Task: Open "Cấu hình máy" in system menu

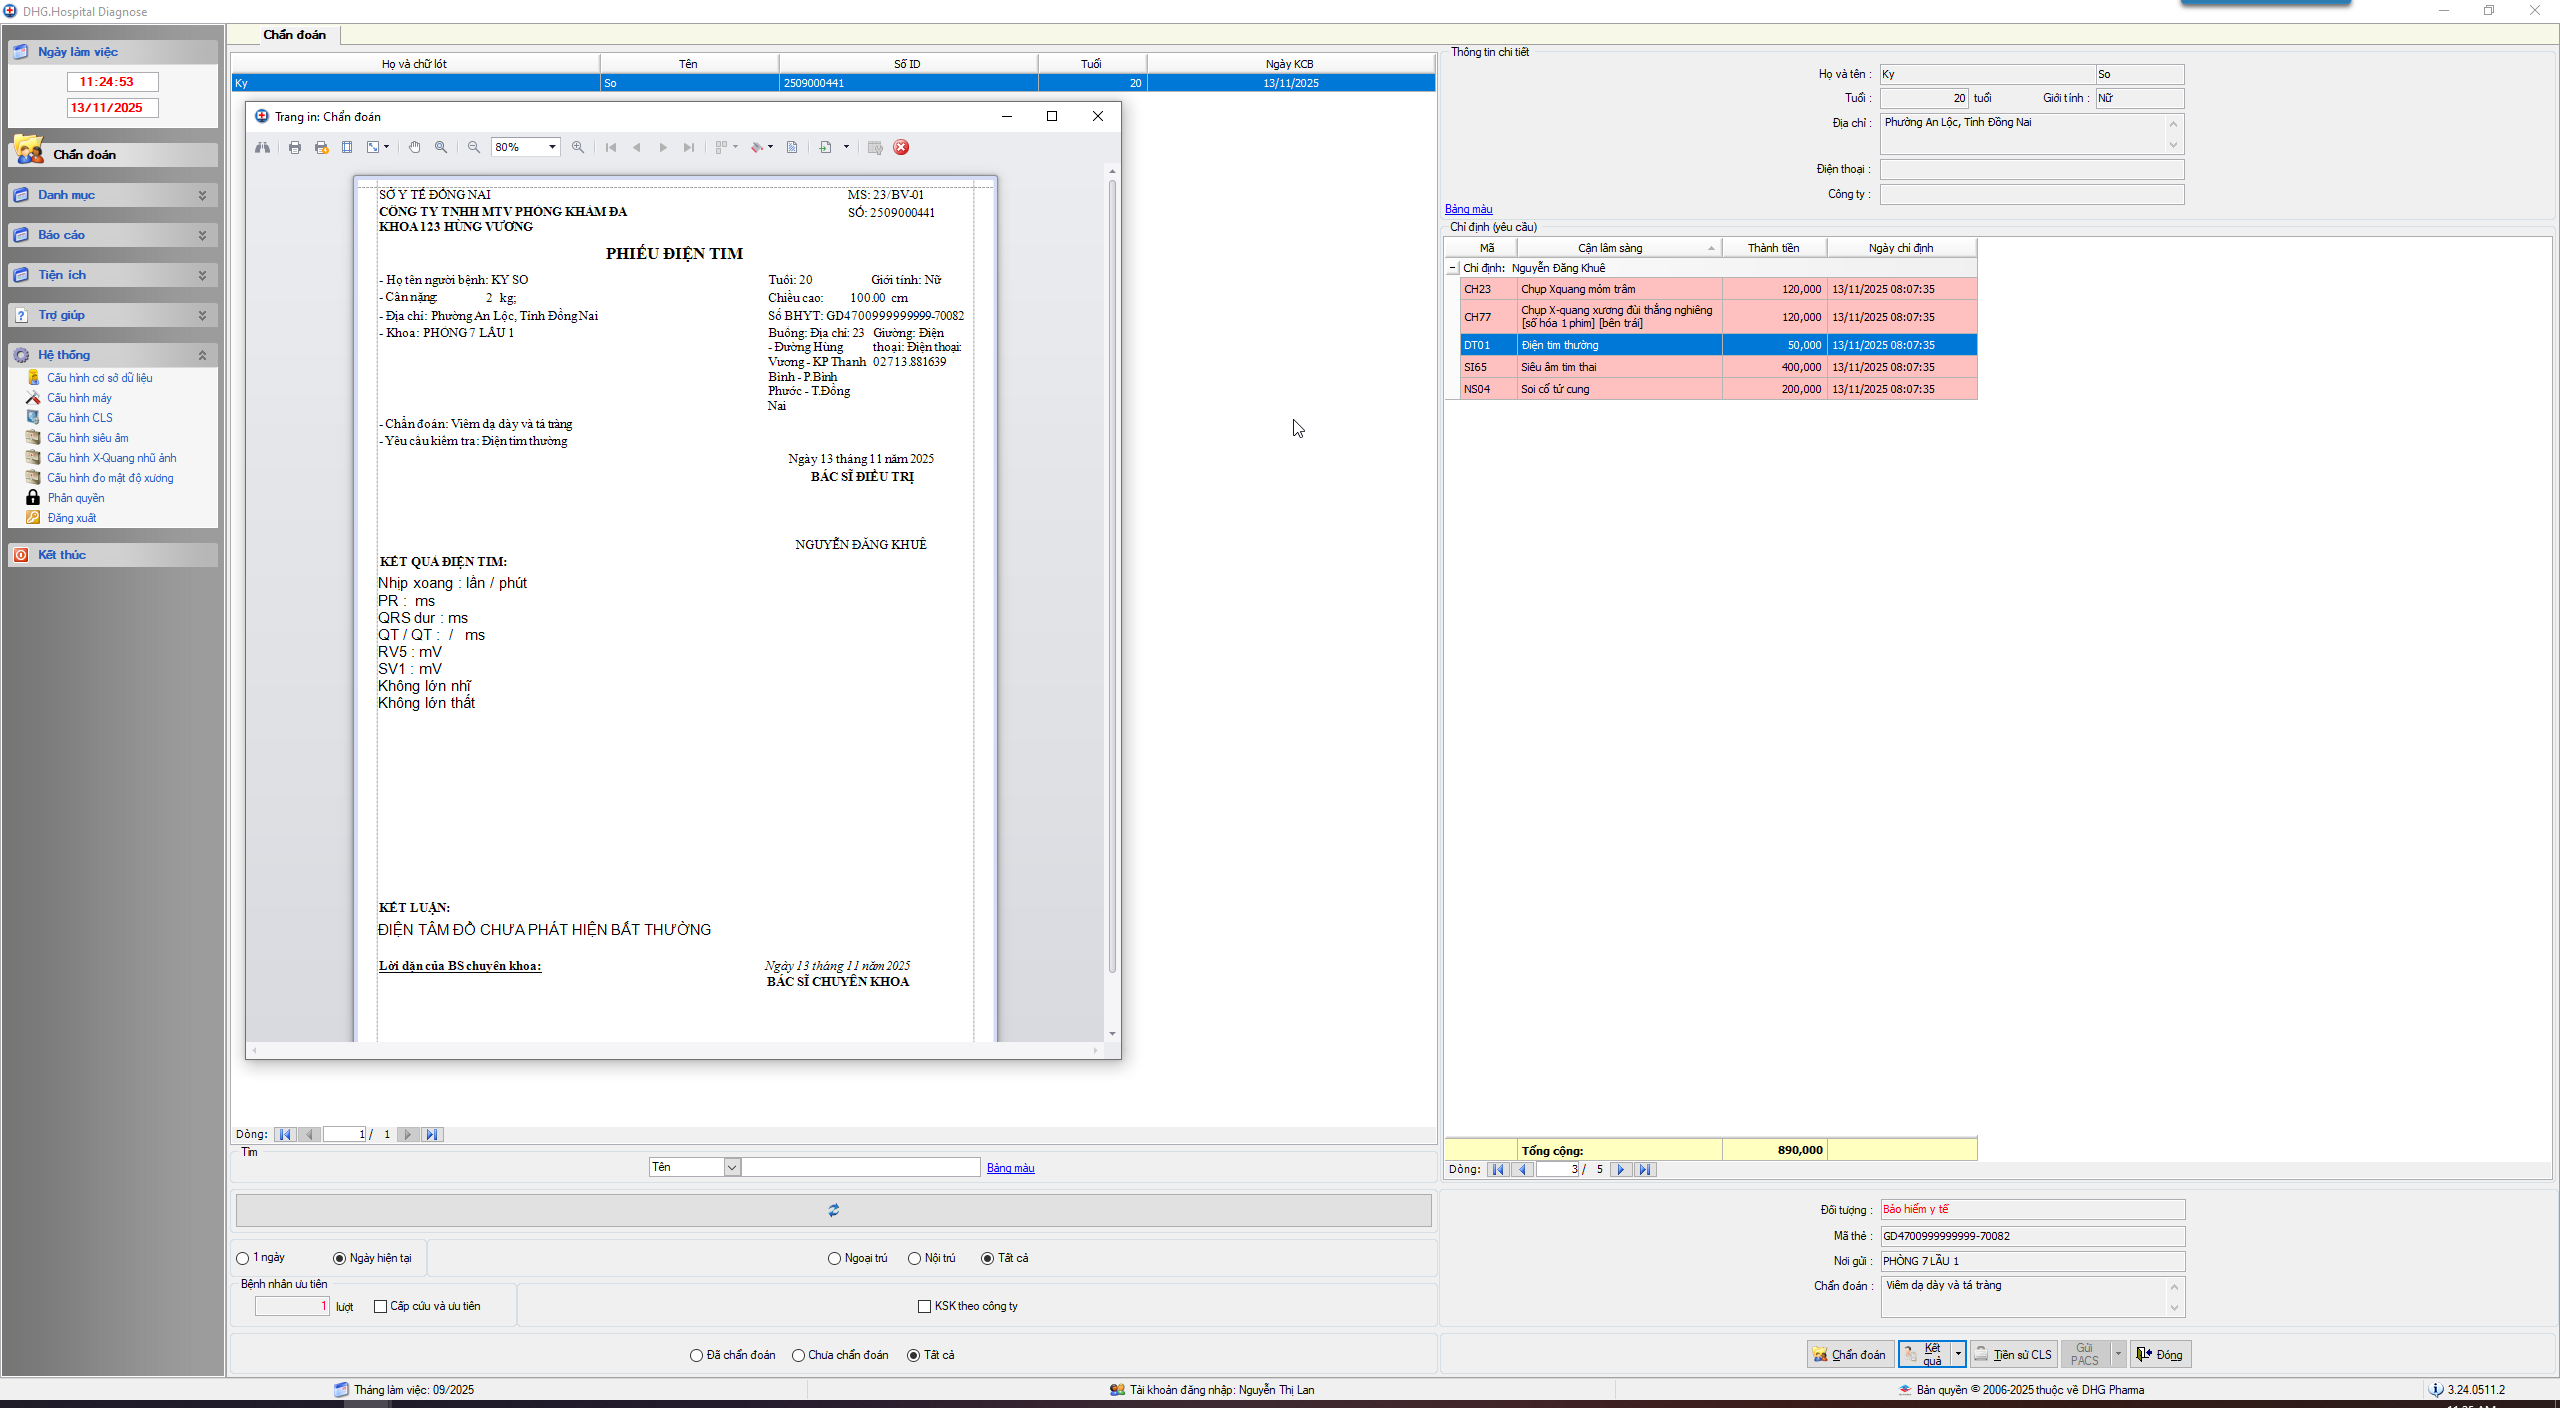Action: click(80, 398)
